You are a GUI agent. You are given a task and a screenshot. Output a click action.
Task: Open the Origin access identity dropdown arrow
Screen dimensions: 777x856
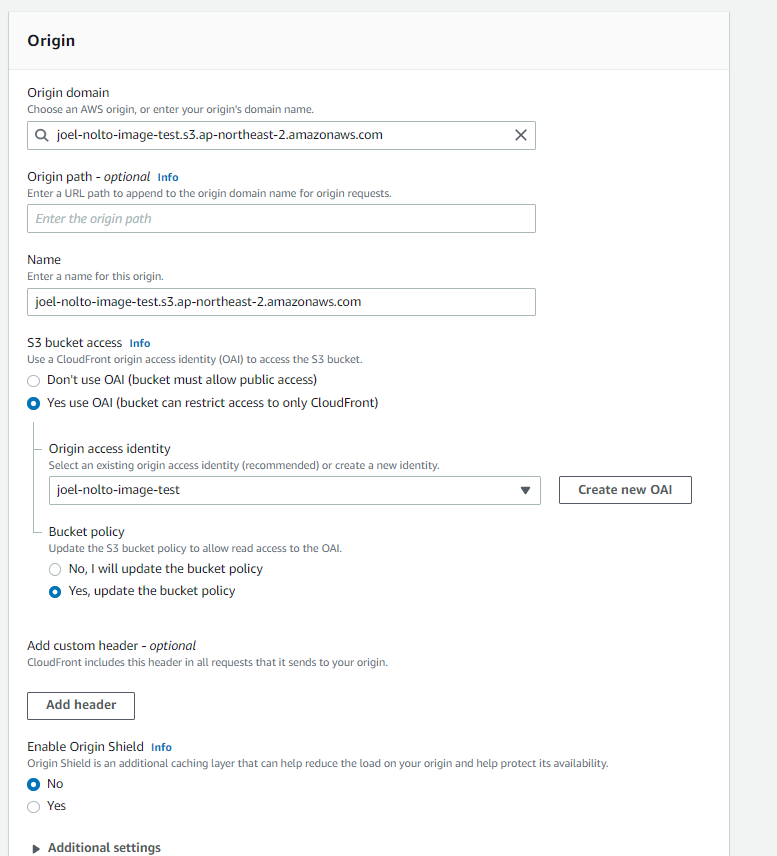[x=525, y=490]
